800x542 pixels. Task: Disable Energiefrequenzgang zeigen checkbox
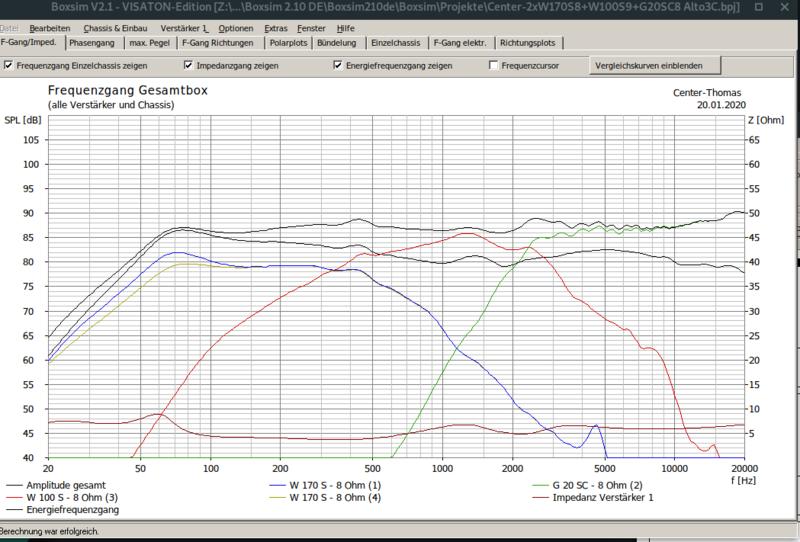pyautogui.click(x=338, y=66)
